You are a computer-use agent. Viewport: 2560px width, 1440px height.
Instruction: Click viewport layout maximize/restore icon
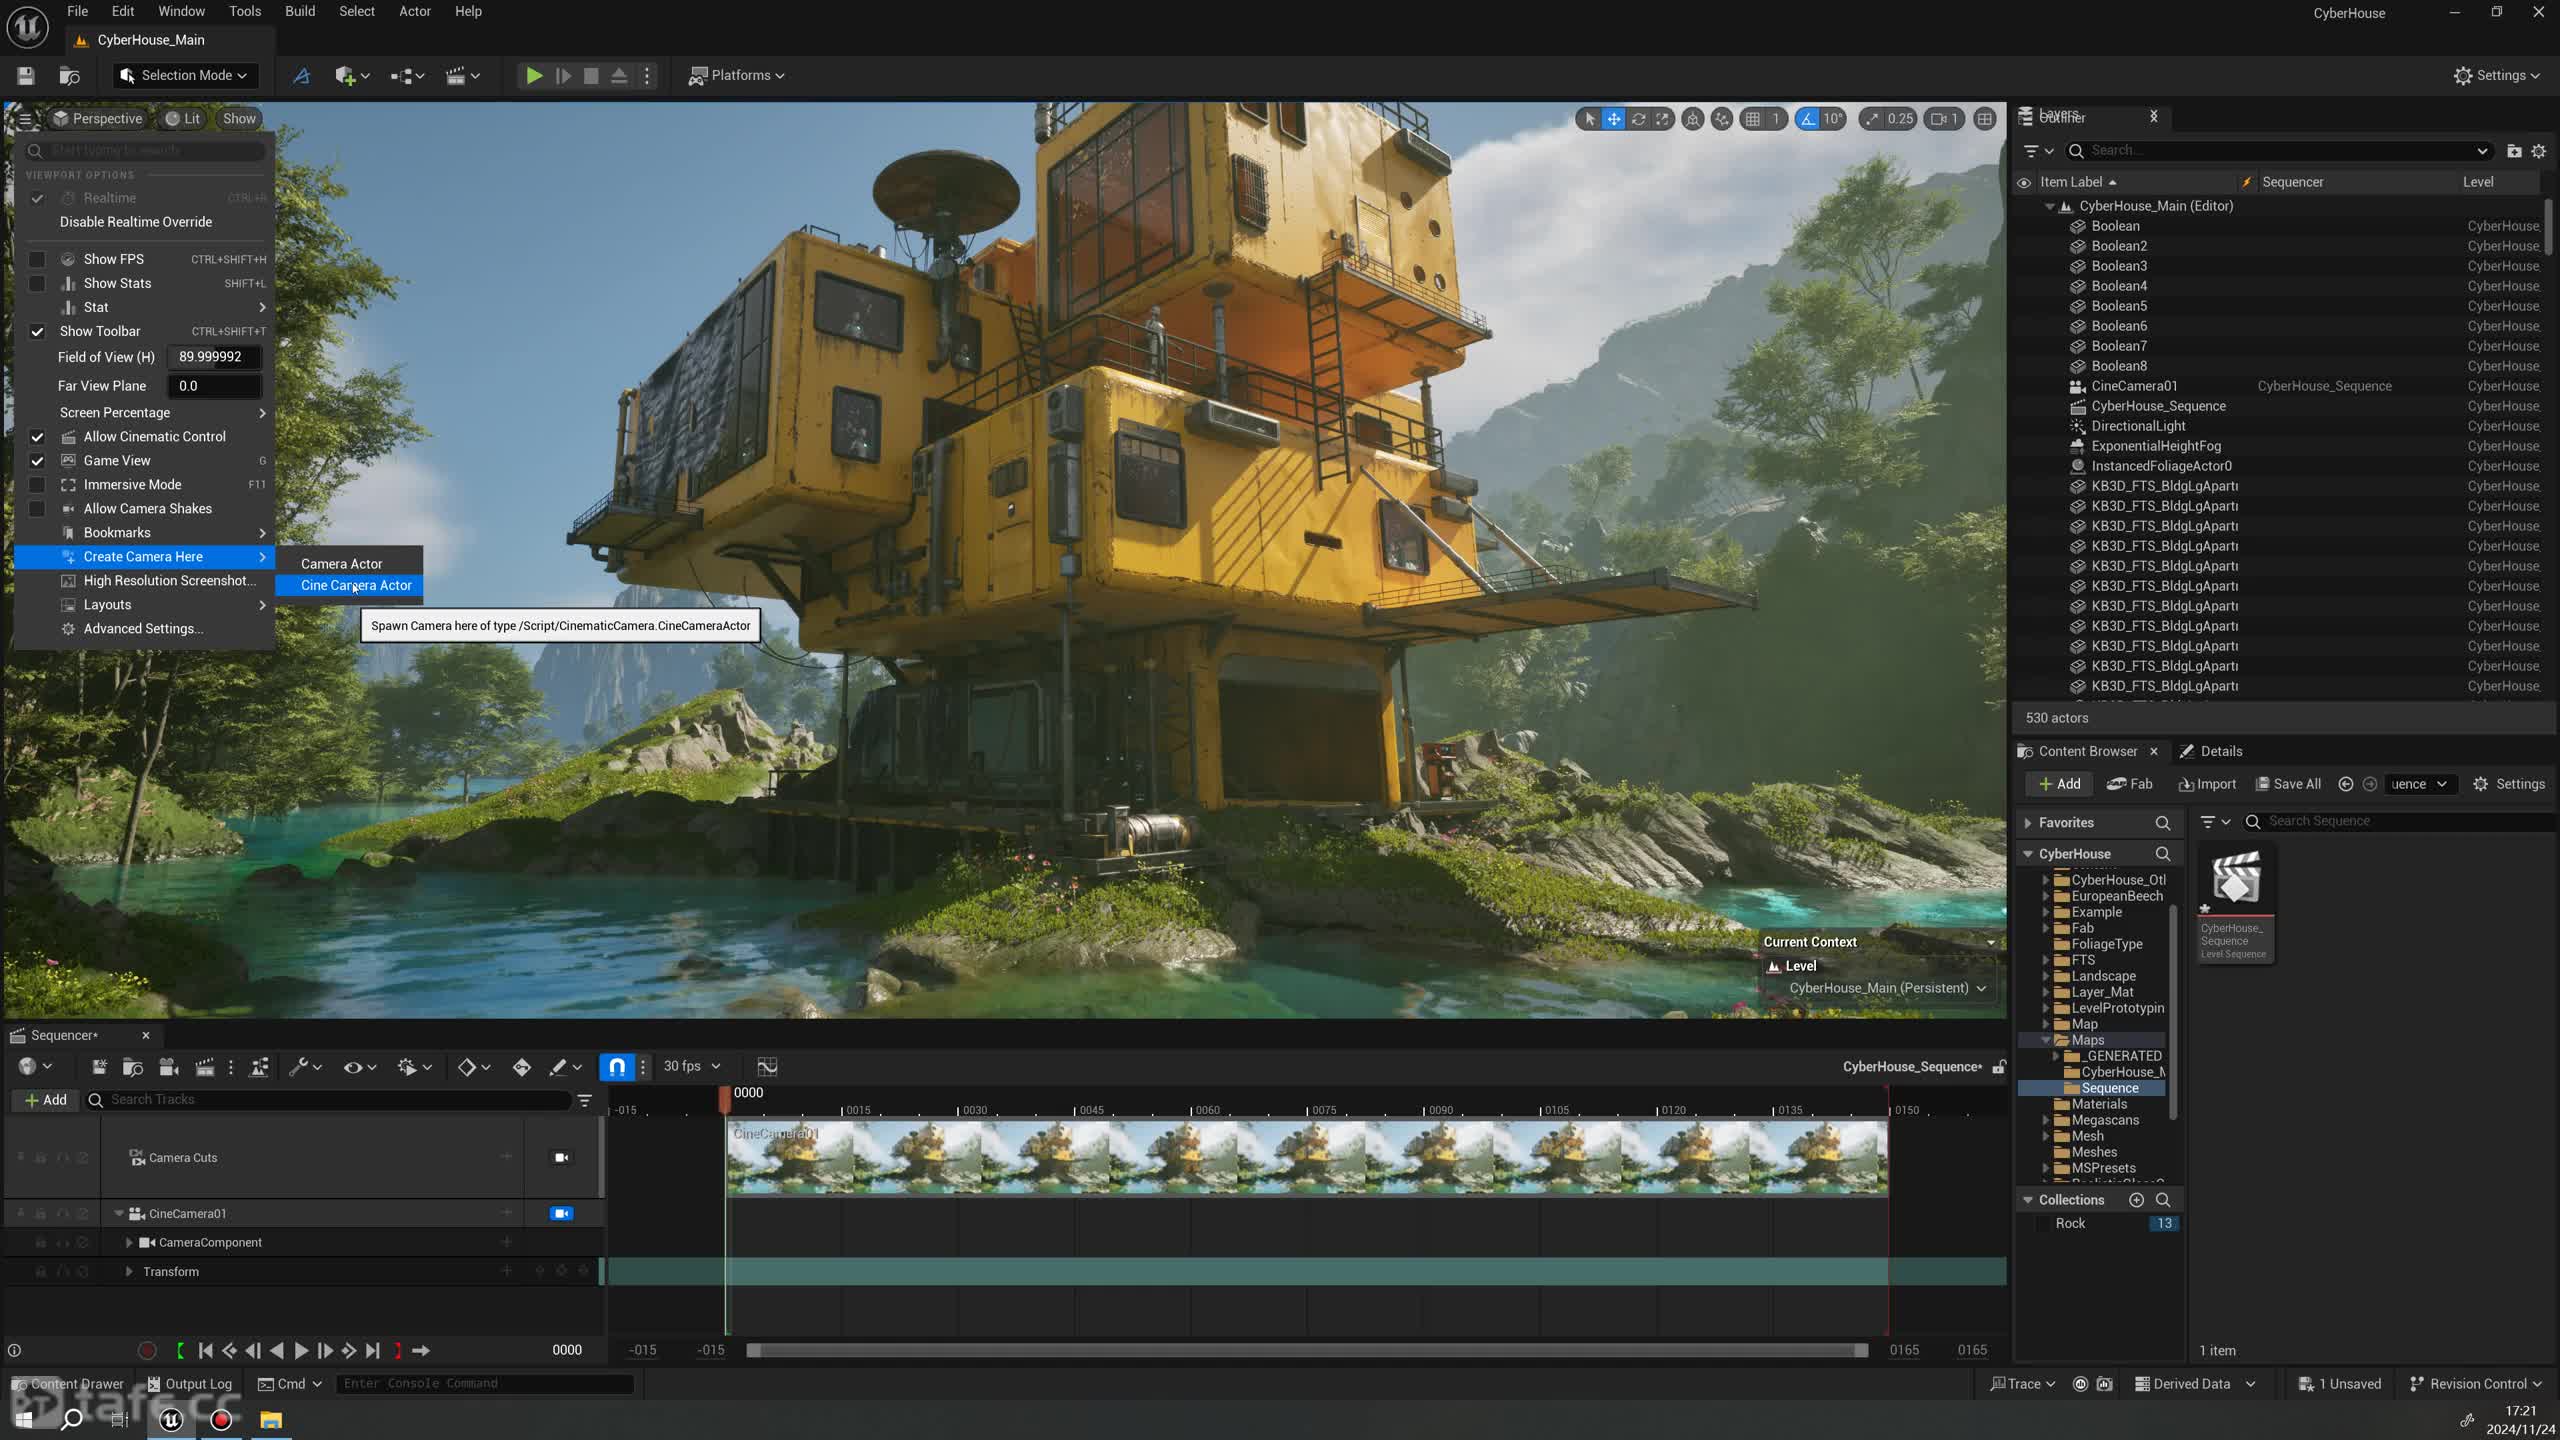(1985, 119)
